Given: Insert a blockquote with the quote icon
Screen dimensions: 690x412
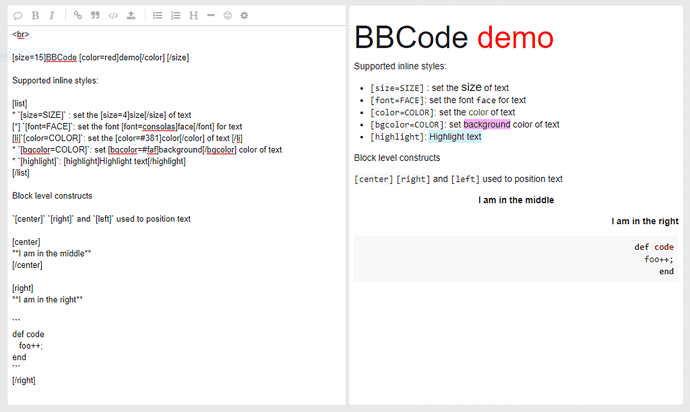Looking at the screenshot, I should [x=95, y=15].
